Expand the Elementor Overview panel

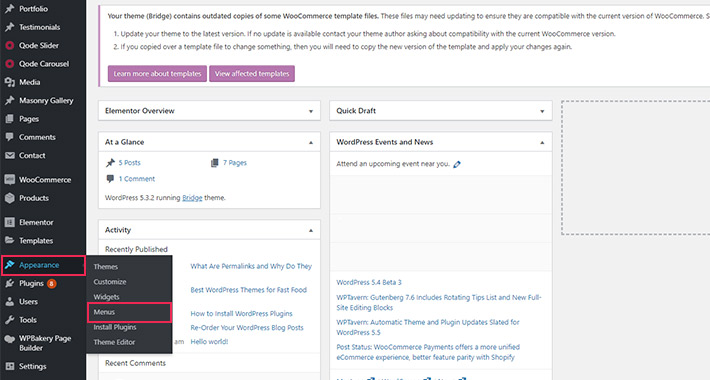point(311,111)
